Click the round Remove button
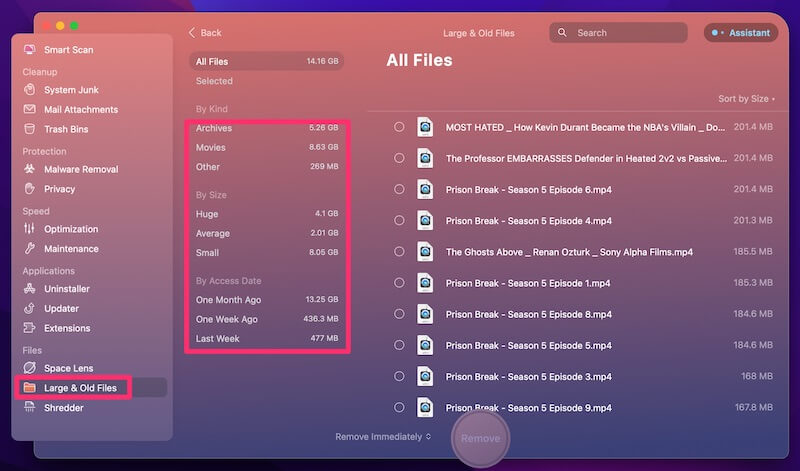The height and width of the screenshot is (471, 800). pos(480,438)
